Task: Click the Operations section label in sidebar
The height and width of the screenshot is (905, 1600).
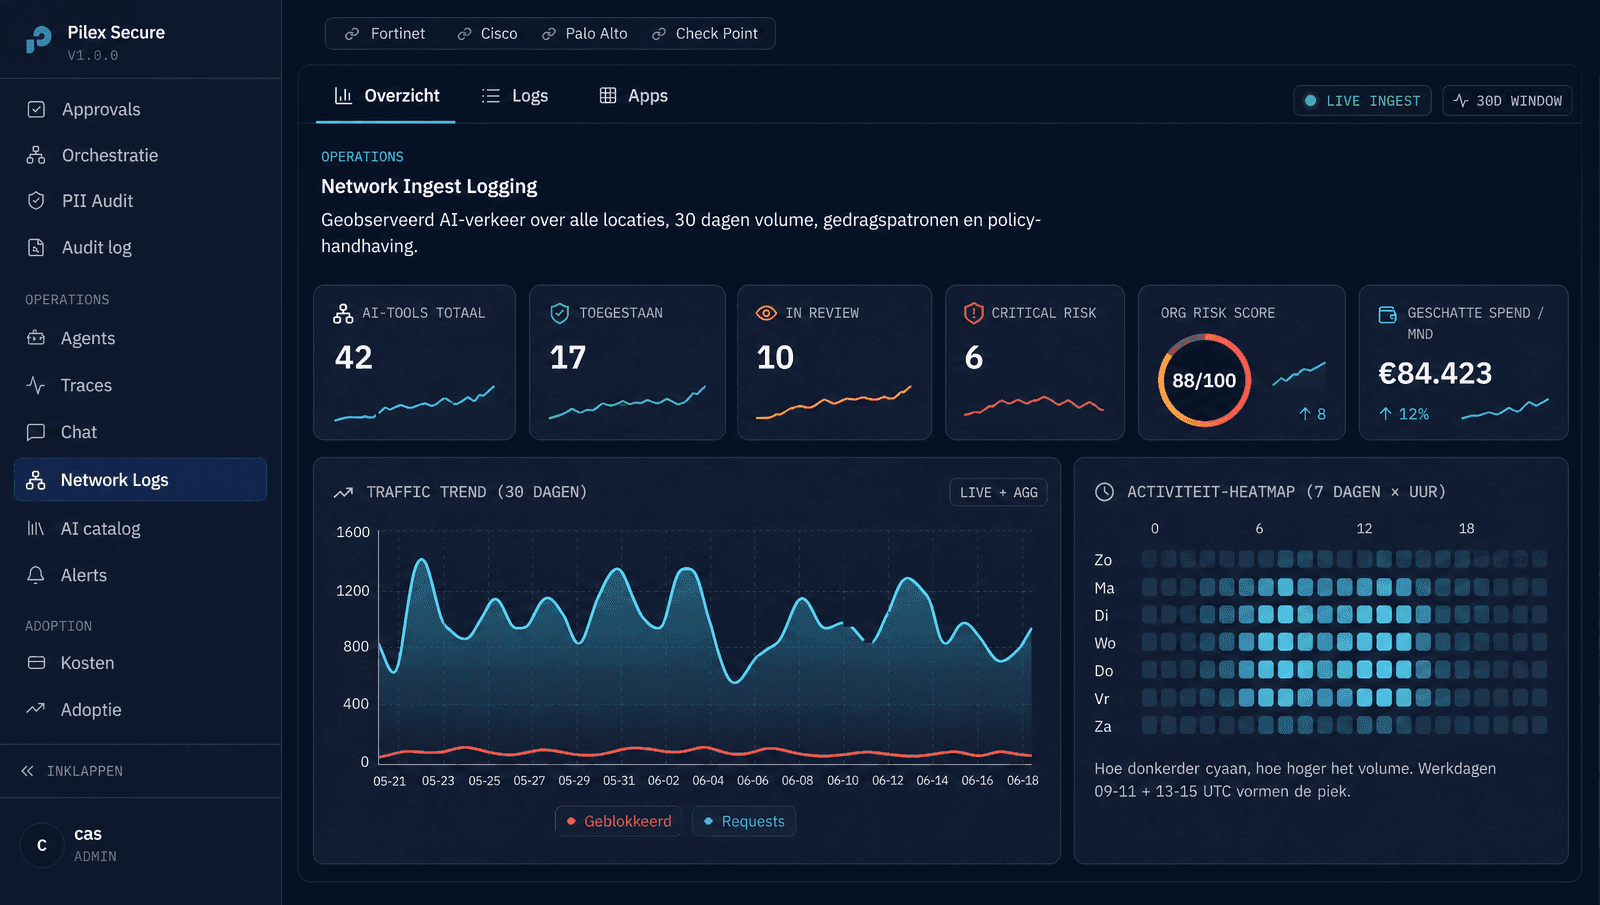Action: [67, 300]
